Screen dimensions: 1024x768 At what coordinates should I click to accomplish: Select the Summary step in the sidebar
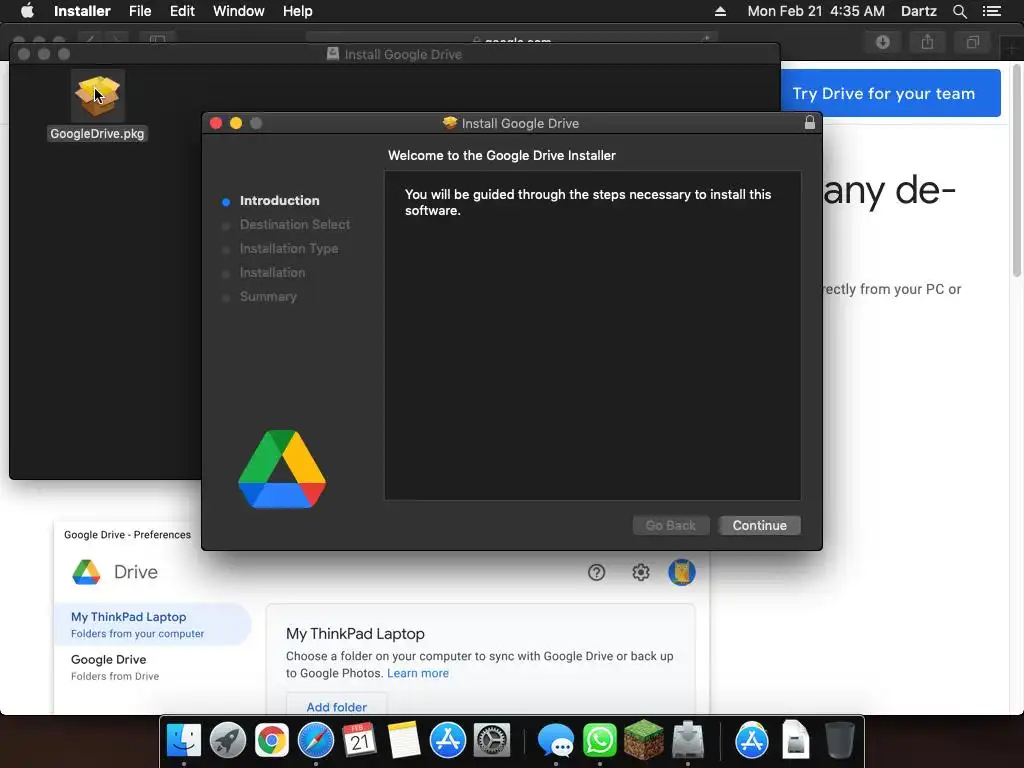point(268,296)
